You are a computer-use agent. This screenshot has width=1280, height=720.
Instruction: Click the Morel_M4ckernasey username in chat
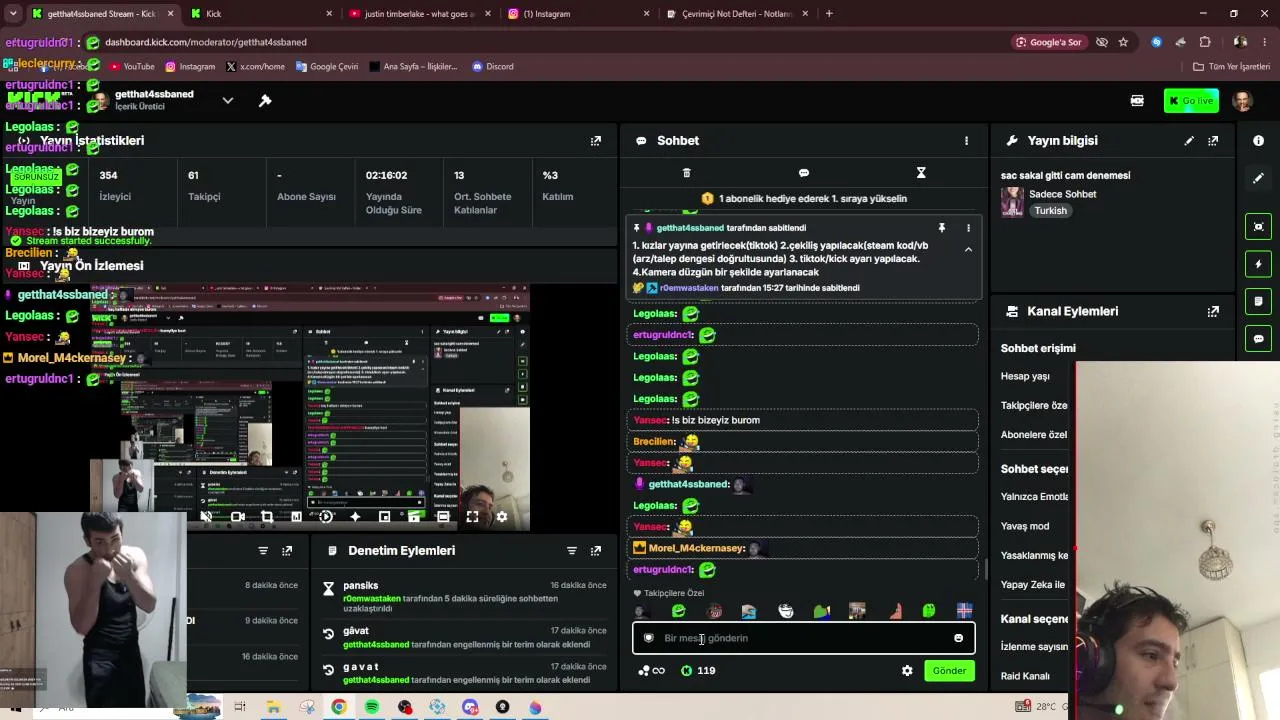[x=696, y=548]
